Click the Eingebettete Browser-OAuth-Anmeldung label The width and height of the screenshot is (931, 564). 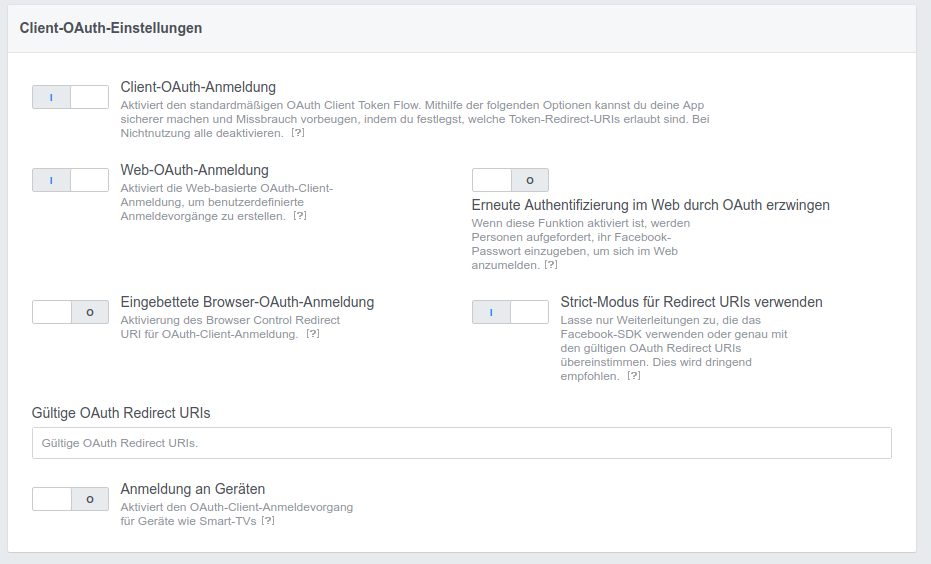click(x=247, y=302)
